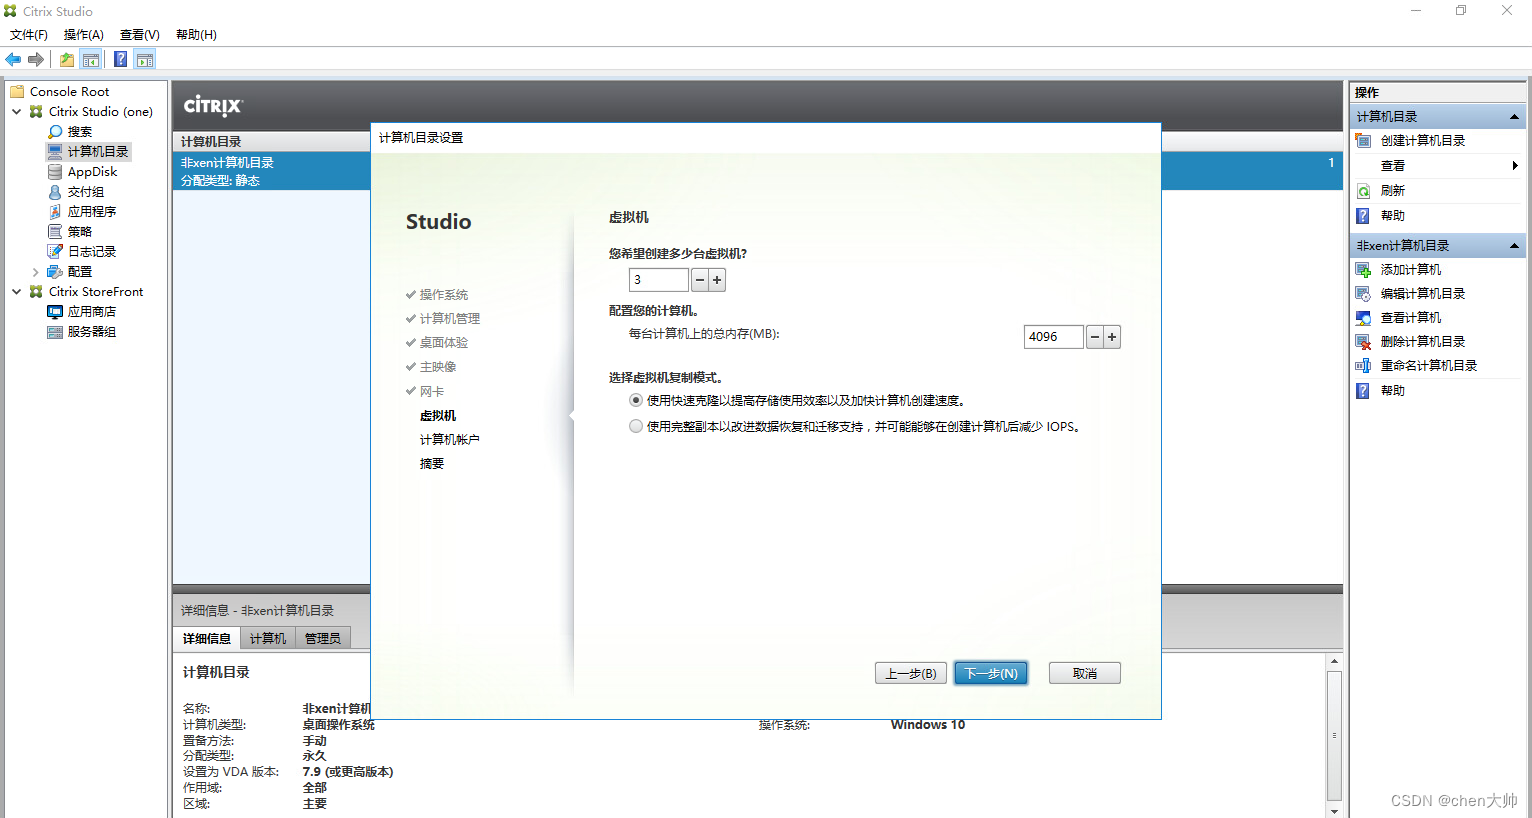This screenshot has height=818, width=1532.
Task: Click the AppDisk icon in tree
Action: click(x=55, y=172)
